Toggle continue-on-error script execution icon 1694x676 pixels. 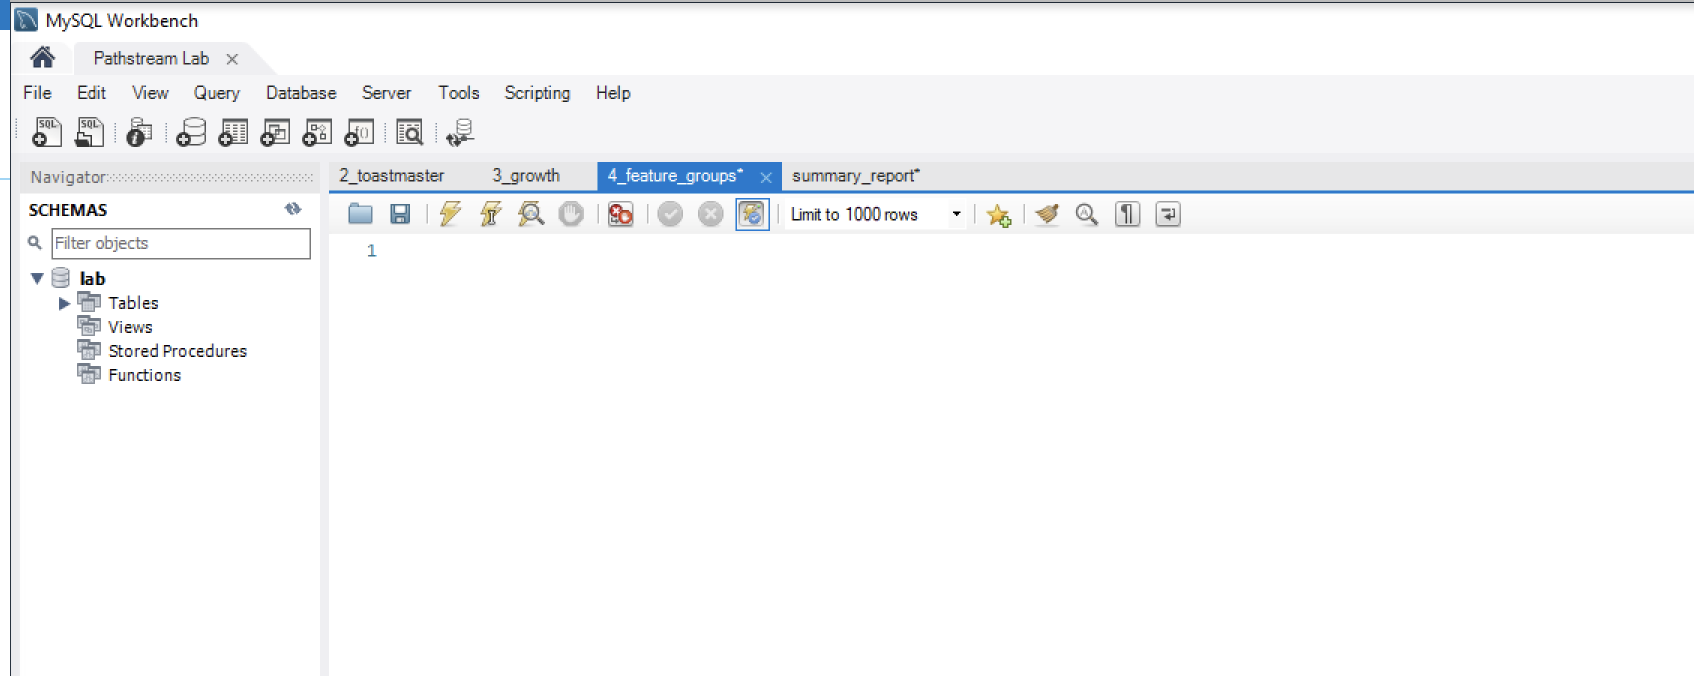(620, 214)
